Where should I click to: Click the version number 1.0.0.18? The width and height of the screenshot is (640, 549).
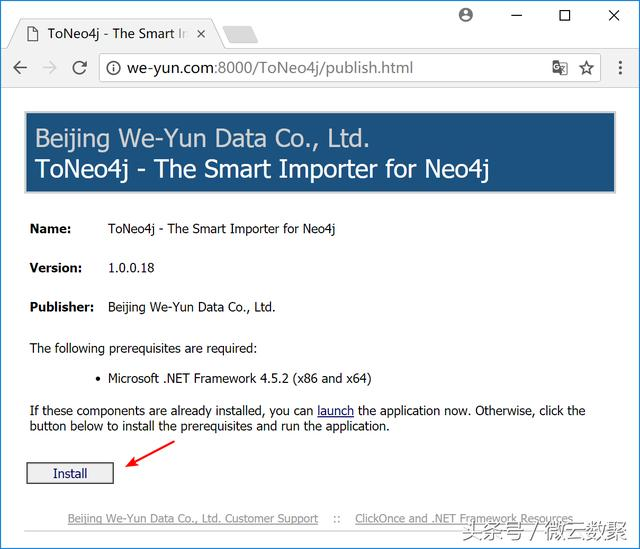(x=131, y=268)
